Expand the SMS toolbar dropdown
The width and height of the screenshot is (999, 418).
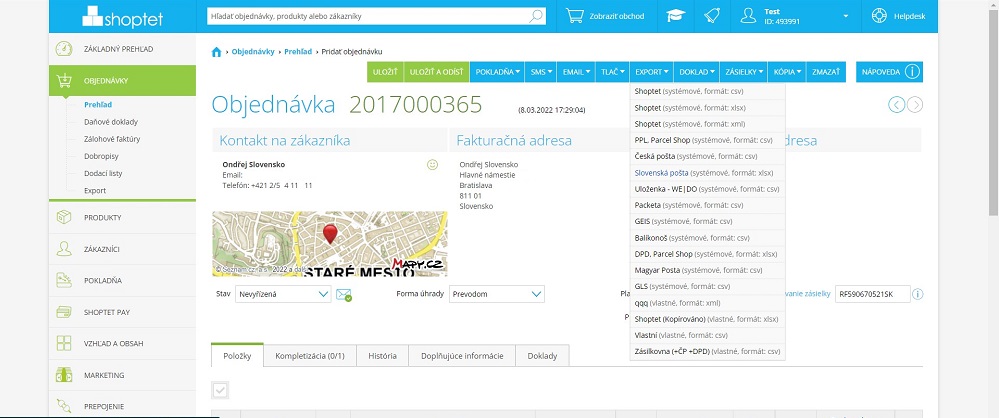point(541,72)
